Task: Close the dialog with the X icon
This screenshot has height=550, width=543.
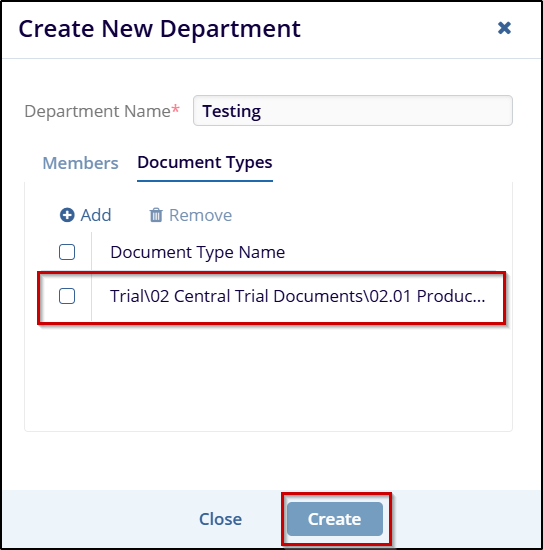Action: pos(504,28)
